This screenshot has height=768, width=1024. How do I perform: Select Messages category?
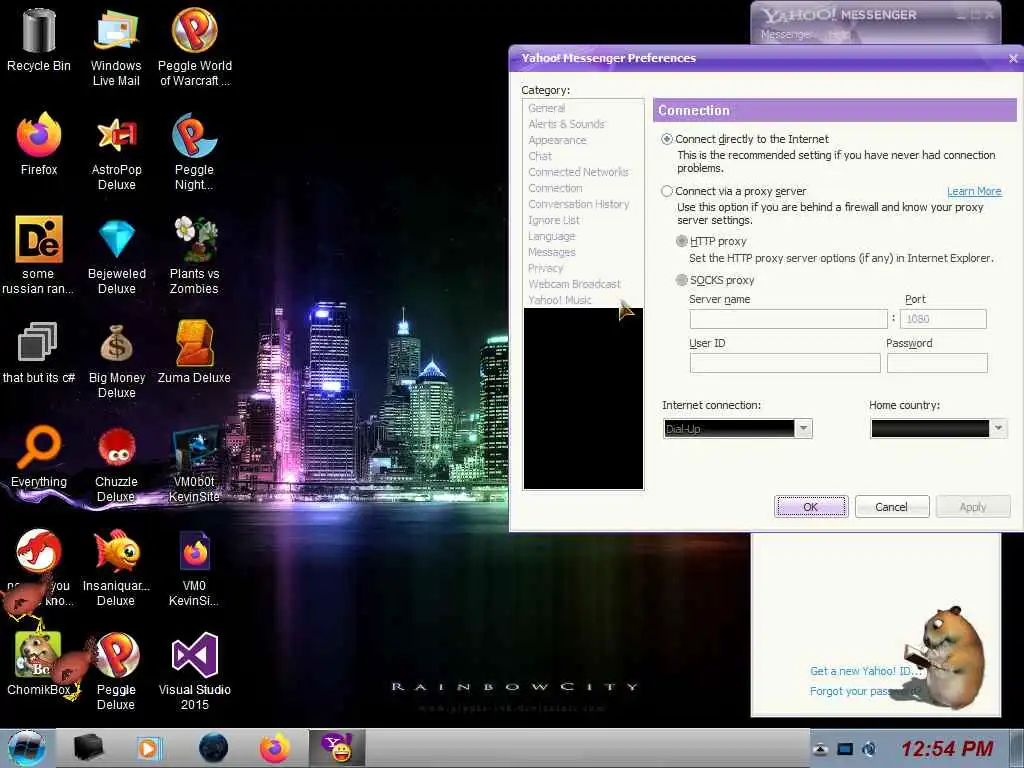coord(552,252)
